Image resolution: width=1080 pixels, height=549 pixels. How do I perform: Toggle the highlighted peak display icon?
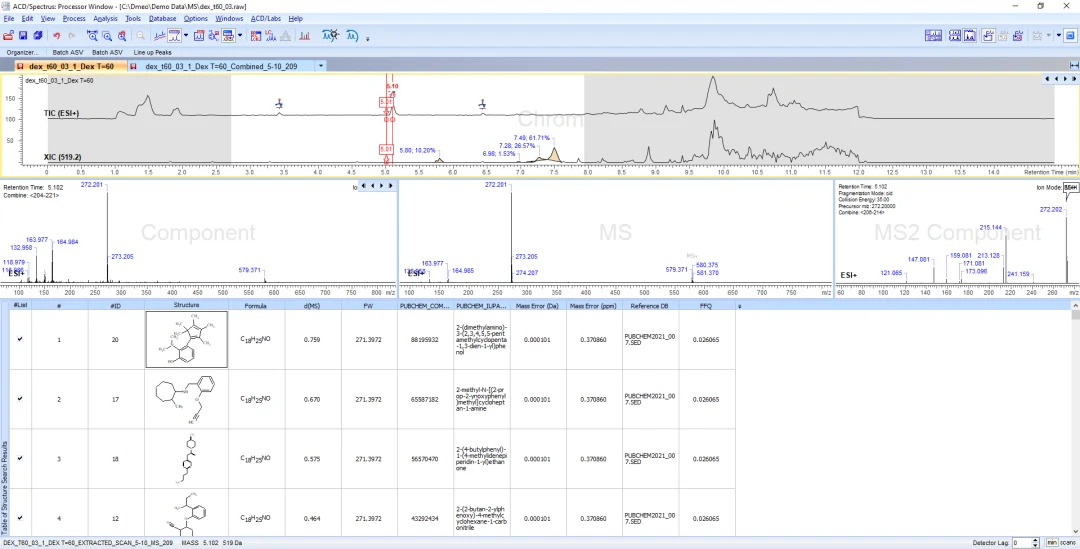pyautogui.click(x=174, y=35)
